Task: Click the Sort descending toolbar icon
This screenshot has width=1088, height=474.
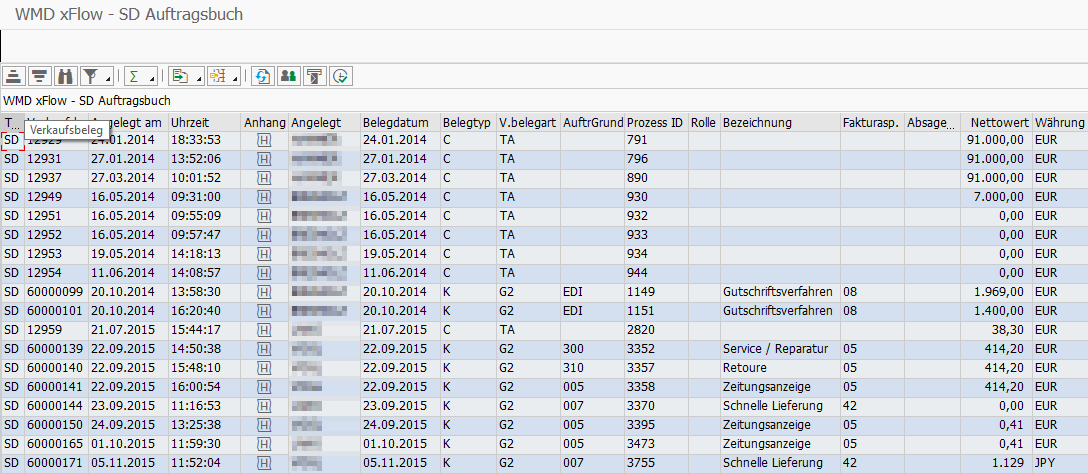Action: 40,76
